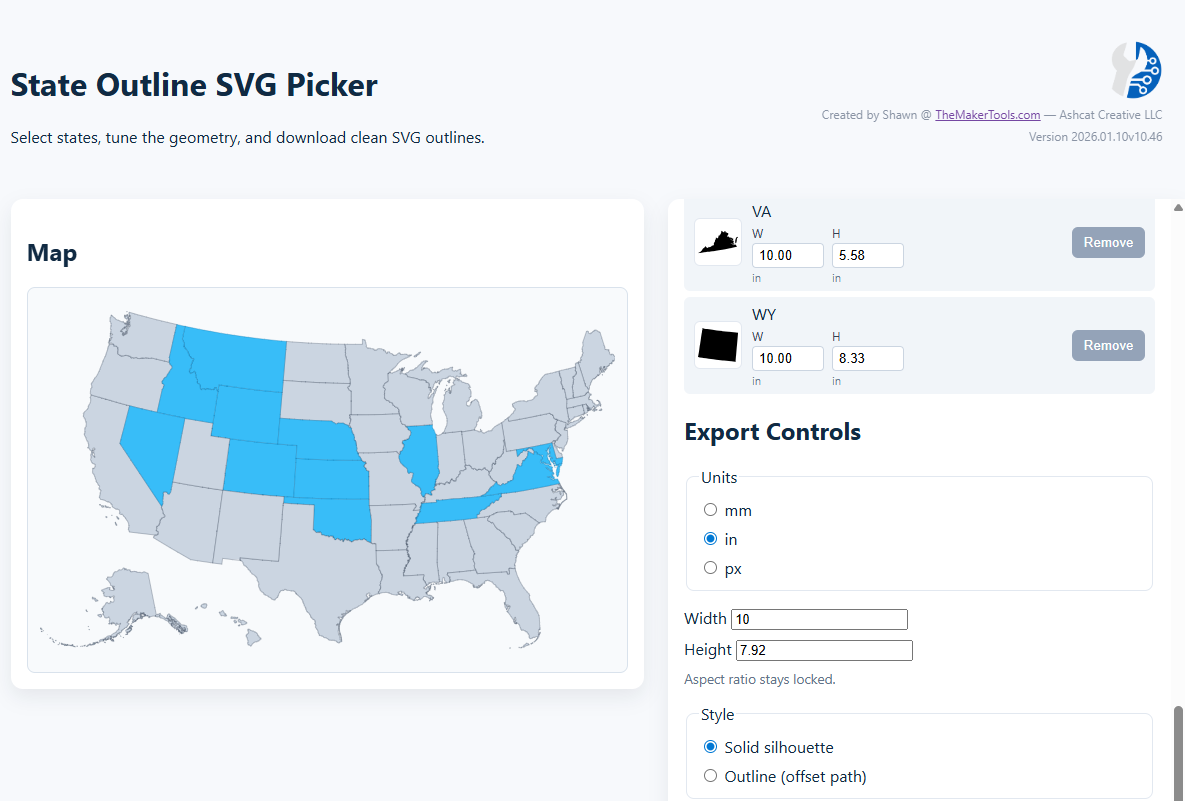Remove the WY state from the list
Image resolution: width=1185 pixels, height=801 pixels.
tap(1108, 345)
